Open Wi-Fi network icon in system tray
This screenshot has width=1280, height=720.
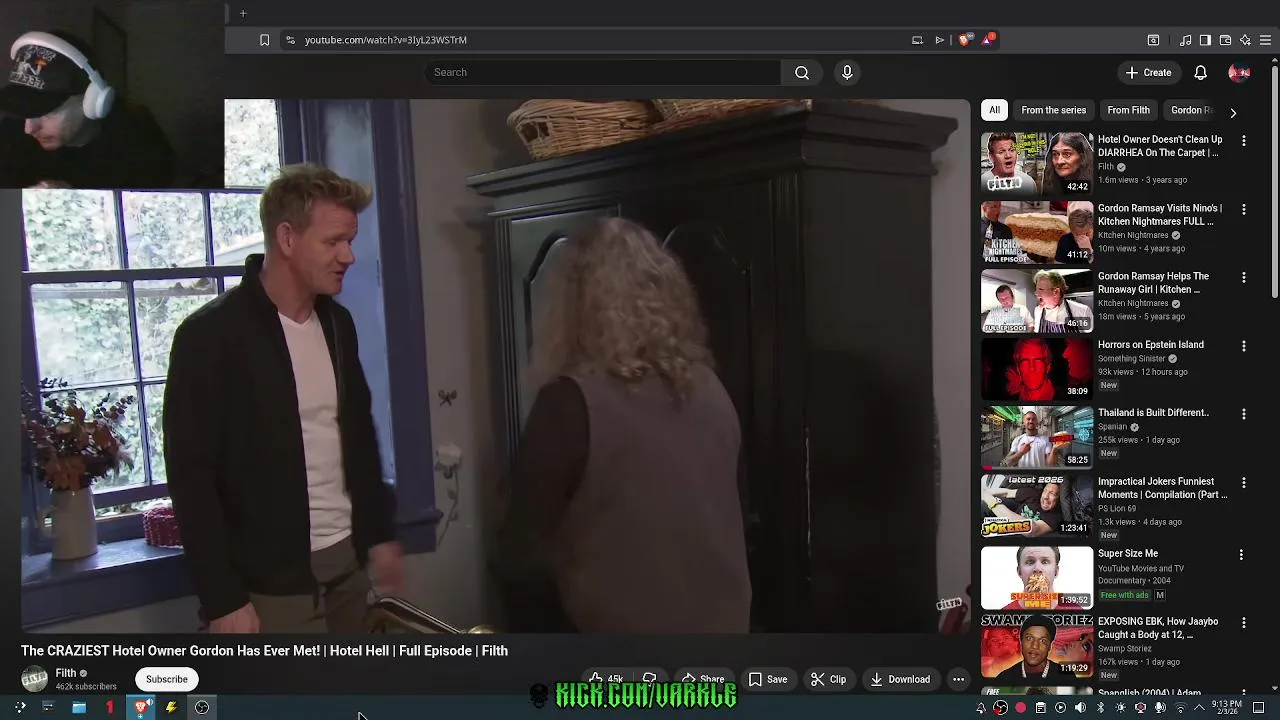1180,708
